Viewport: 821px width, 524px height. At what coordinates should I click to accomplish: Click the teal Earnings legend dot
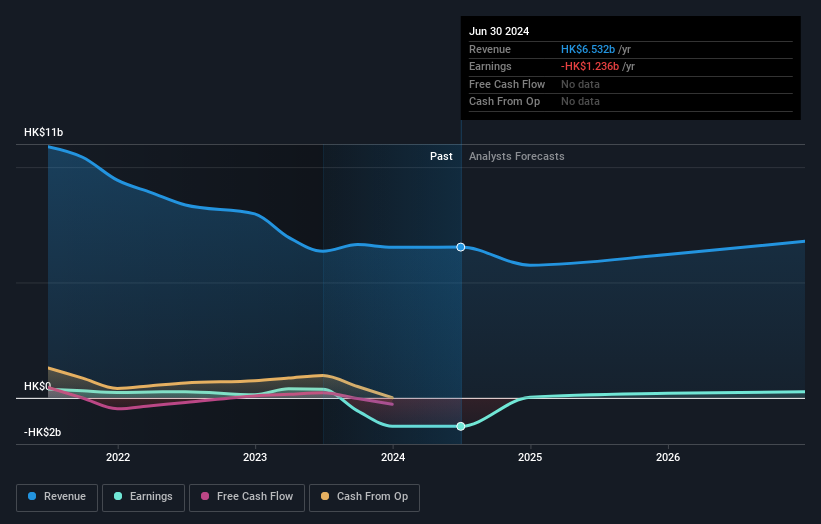point(118,496)
